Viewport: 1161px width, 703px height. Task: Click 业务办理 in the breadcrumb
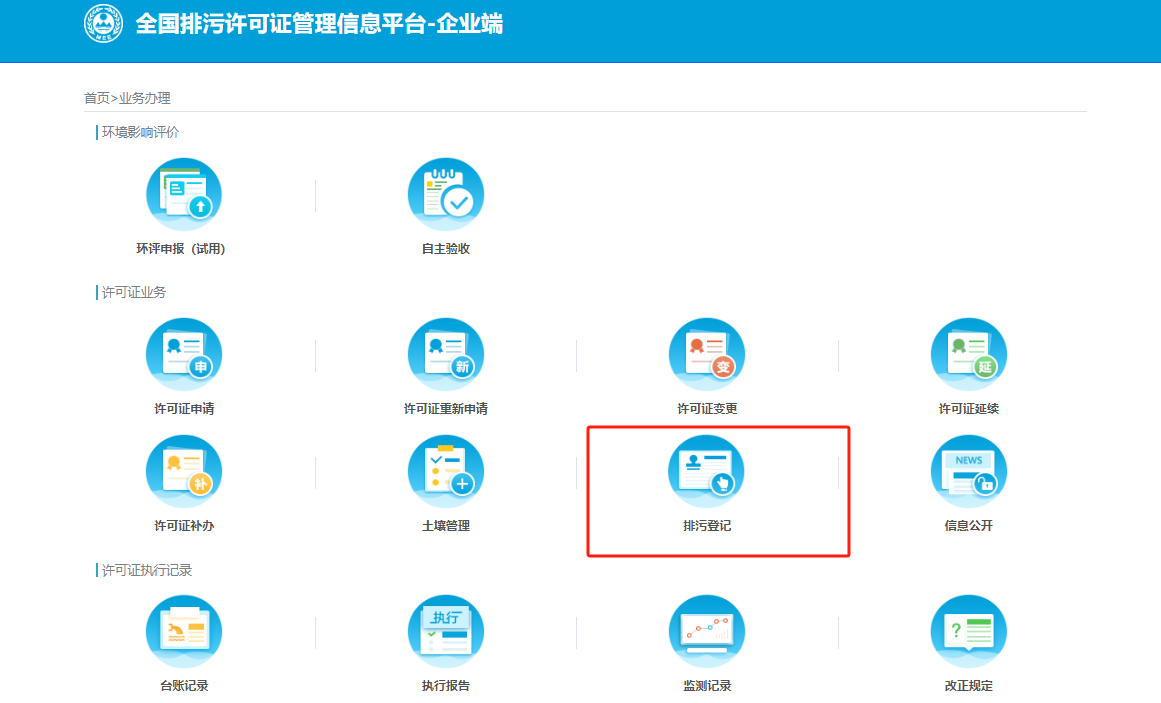(145, 98)
